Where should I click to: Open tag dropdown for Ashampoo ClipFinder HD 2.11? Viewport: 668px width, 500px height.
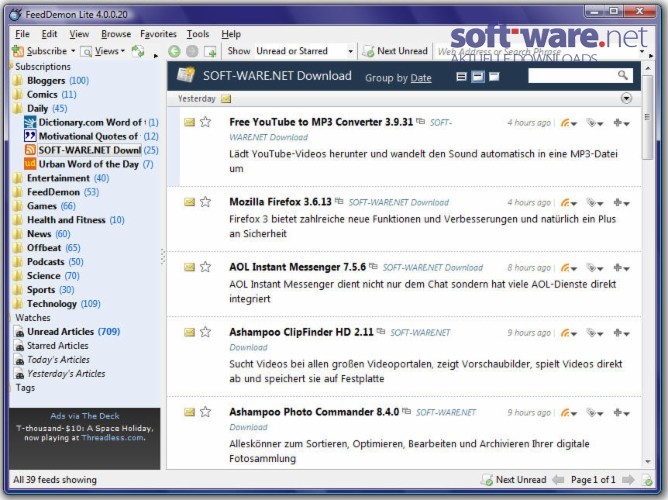point(595,333)
